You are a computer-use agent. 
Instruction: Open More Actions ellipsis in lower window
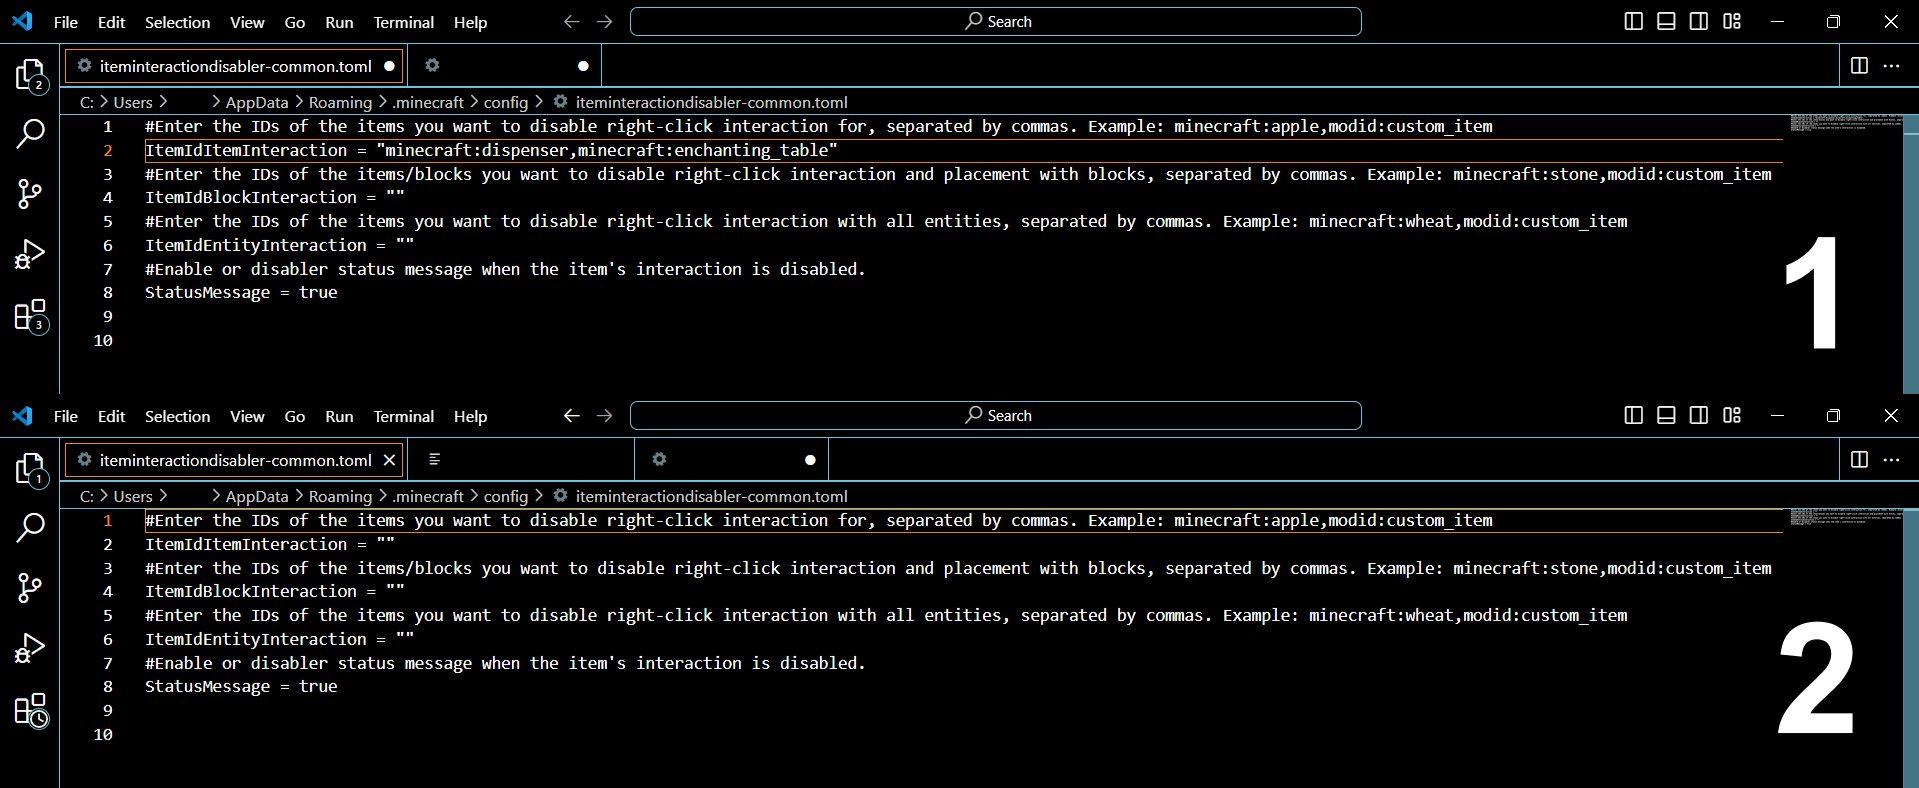[x=1891, y=459]
